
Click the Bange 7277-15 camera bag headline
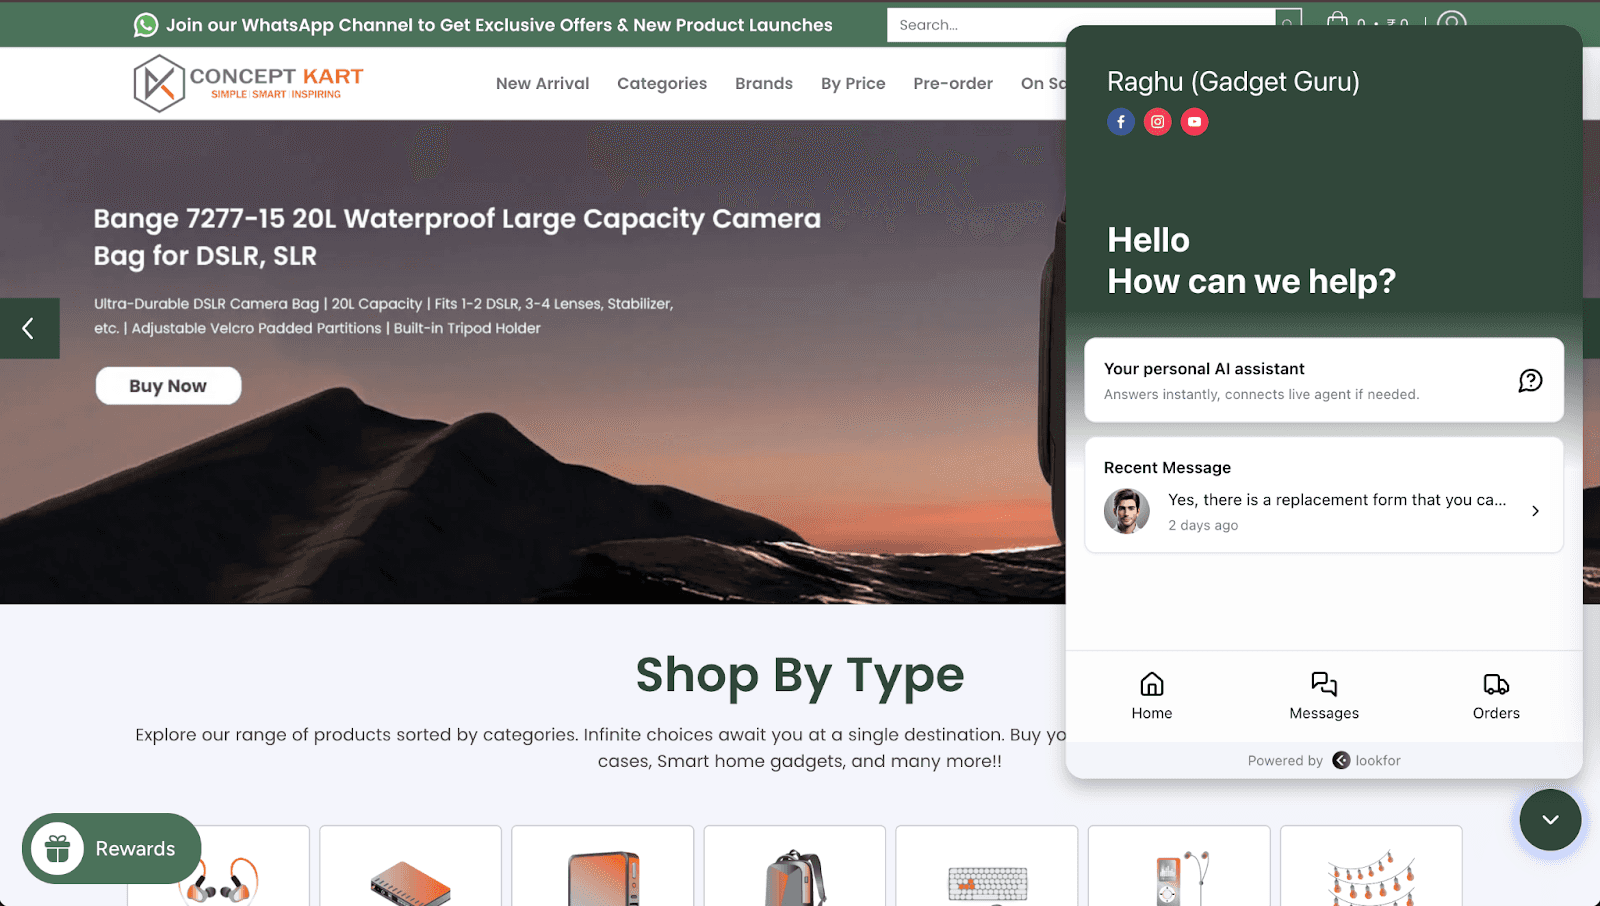(457, 237)
